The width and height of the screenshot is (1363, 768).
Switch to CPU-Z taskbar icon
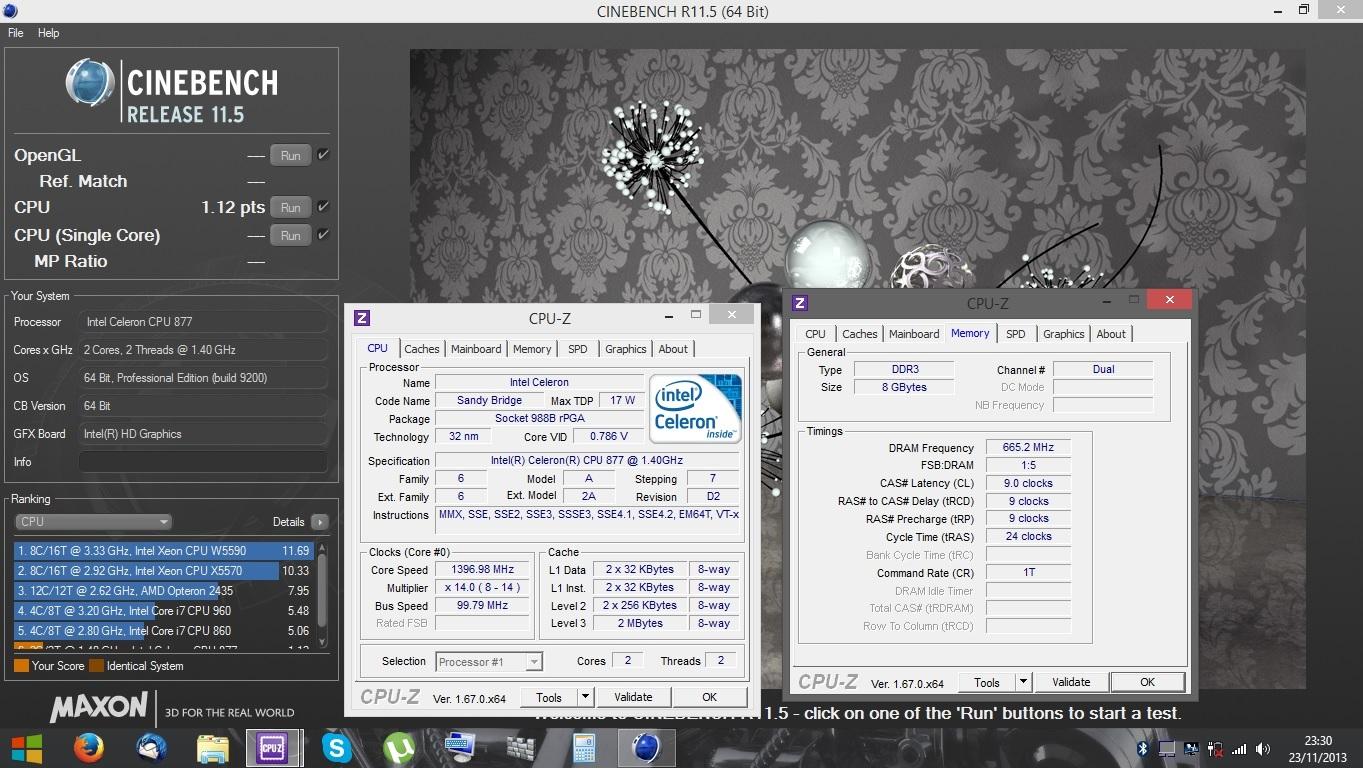tap(272, 748)
